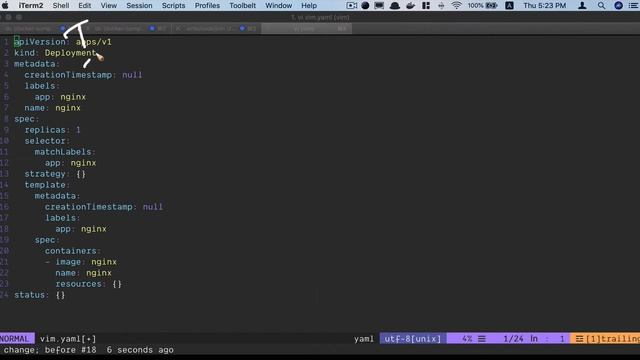
Task: Click 'status: {}' on line 24
Action: click(x=40, y=295)
